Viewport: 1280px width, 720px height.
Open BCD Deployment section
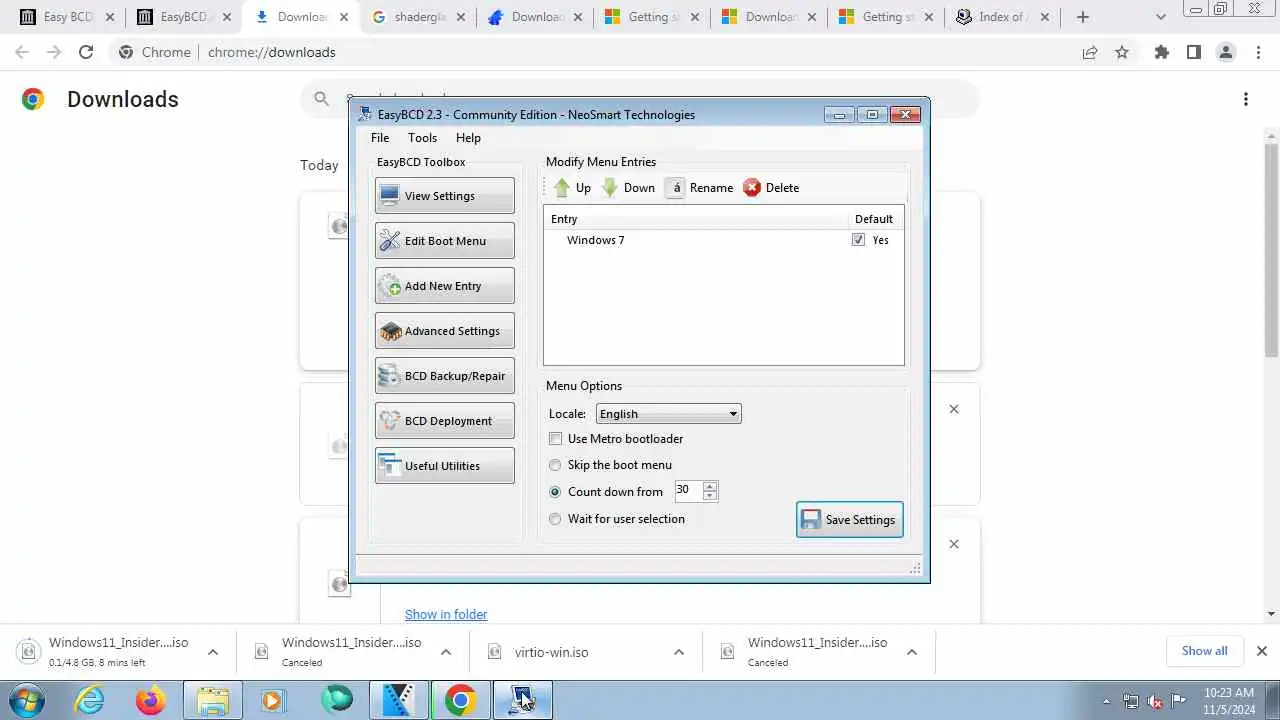(x=445, y=421)
